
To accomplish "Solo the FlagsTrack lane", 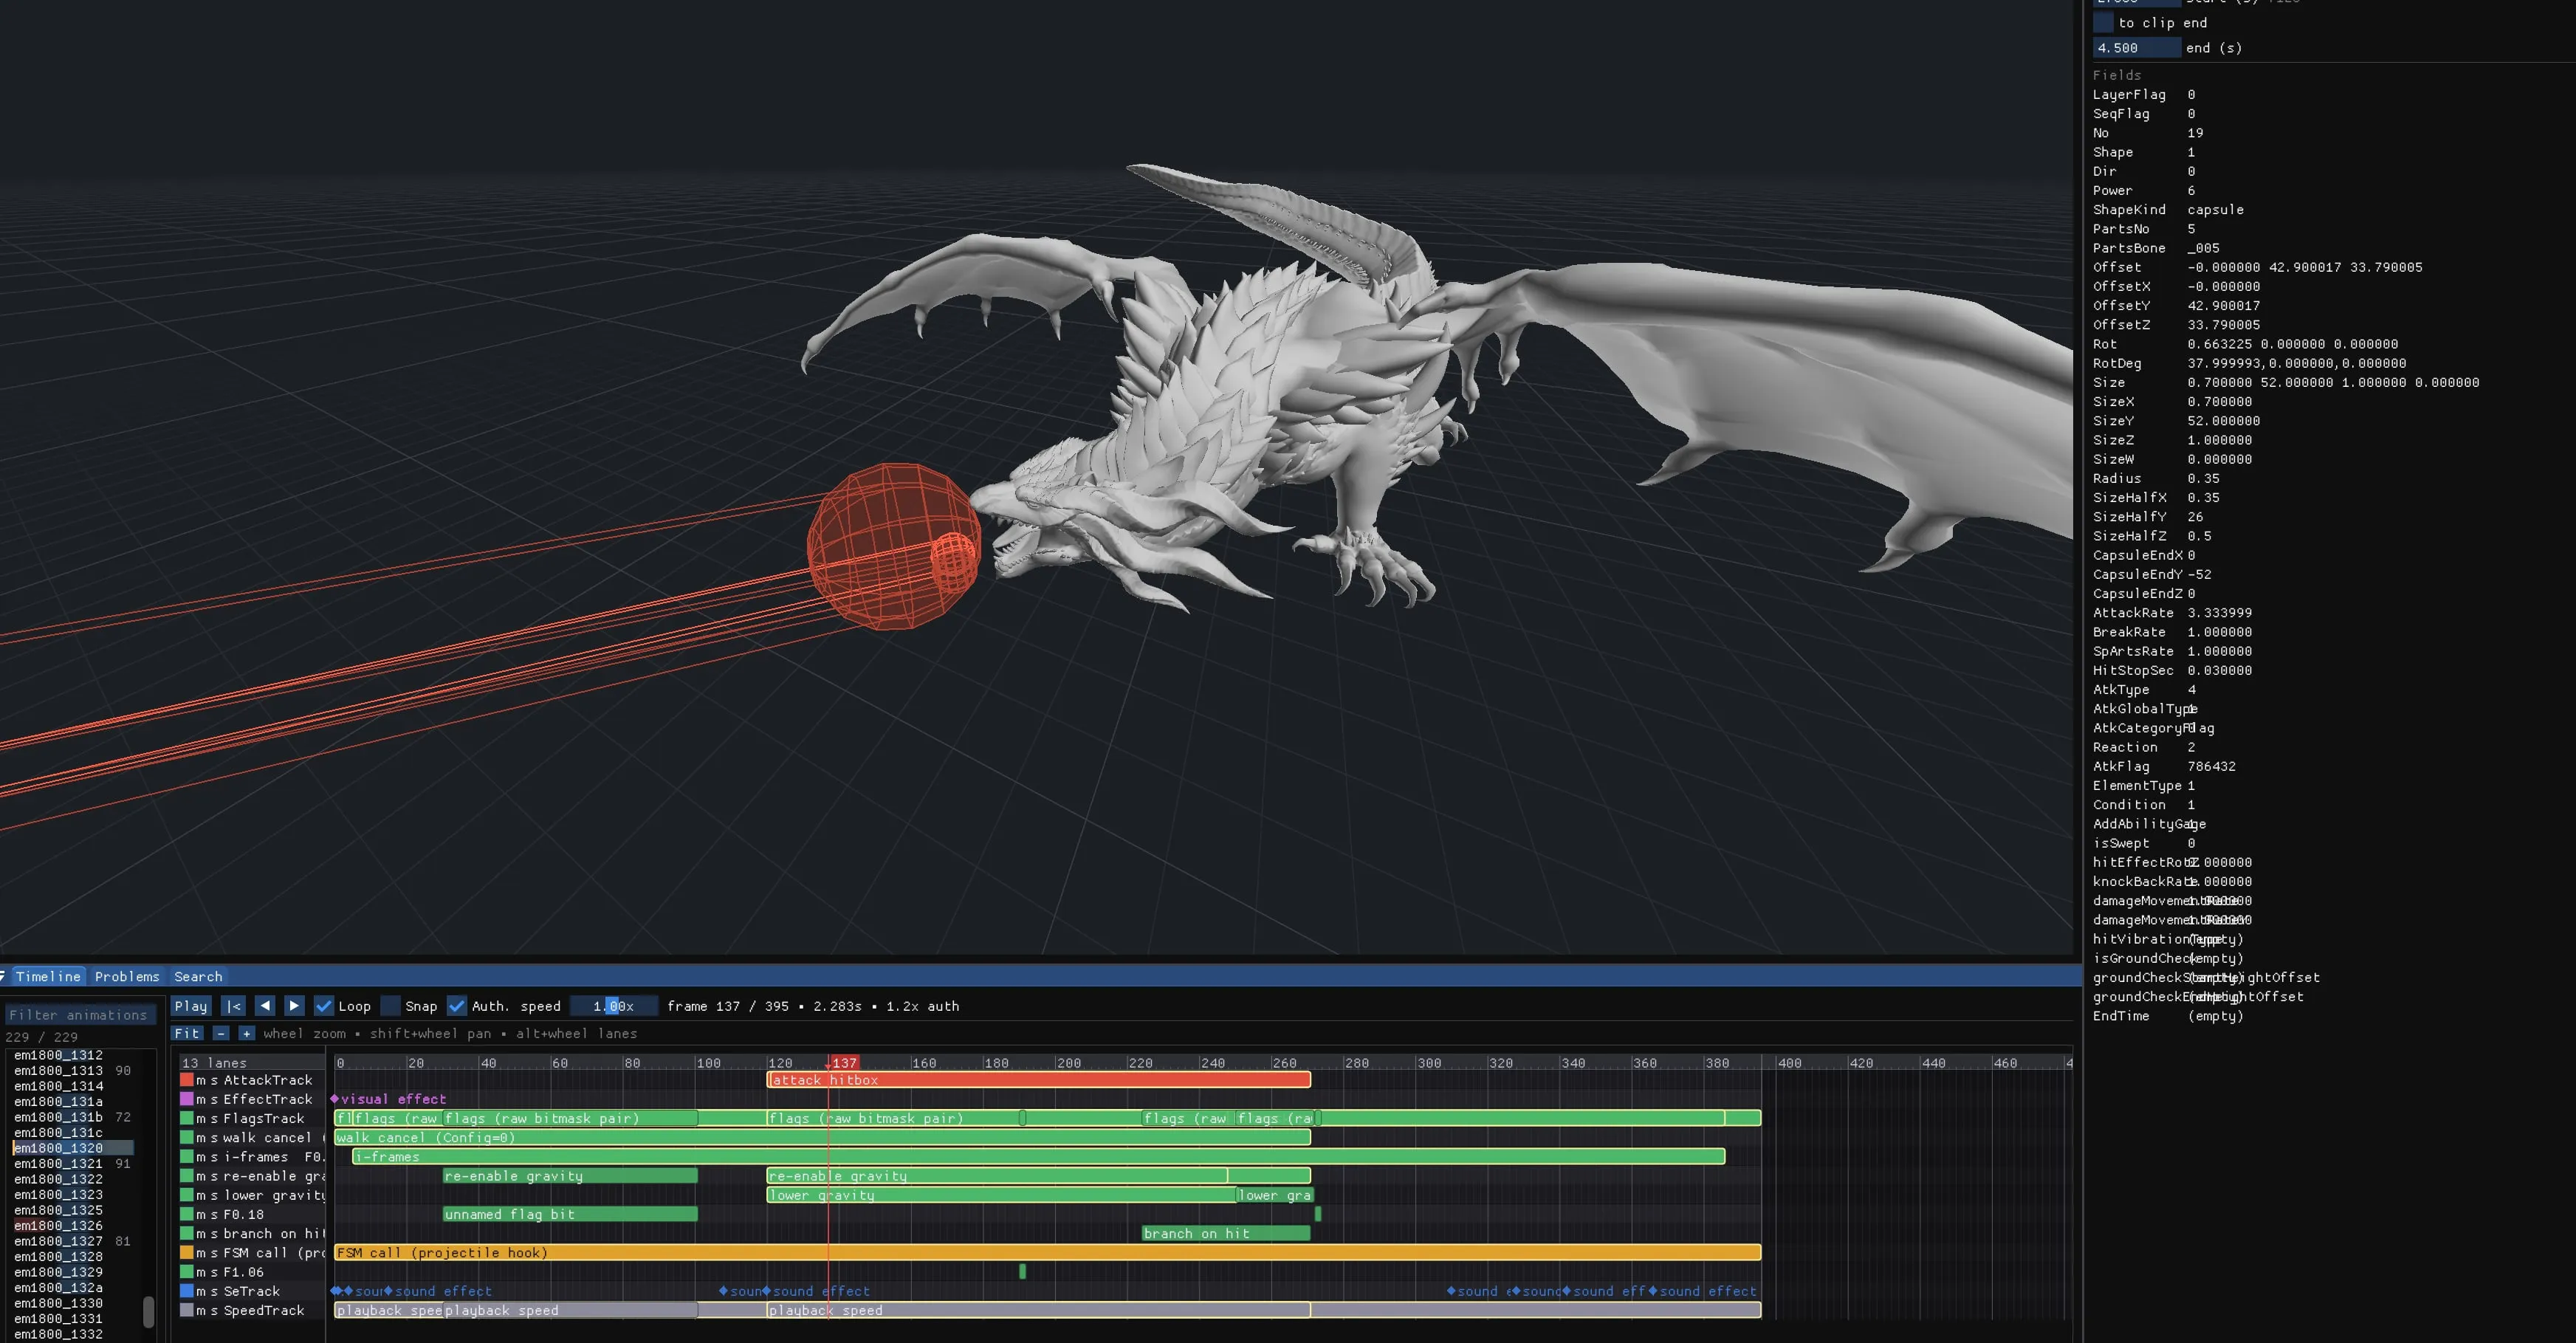I will (x=214, y=1118).
